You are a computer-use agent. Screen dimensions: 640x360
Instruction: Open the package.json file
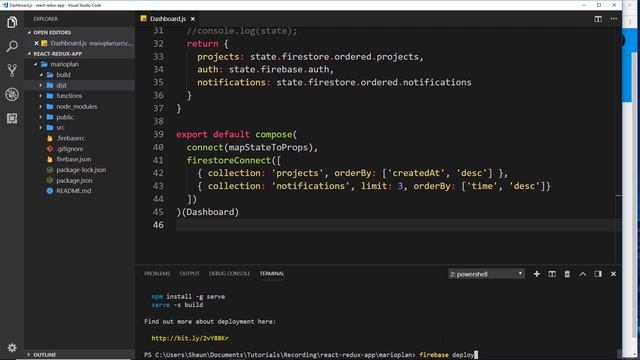pos(74,180)
